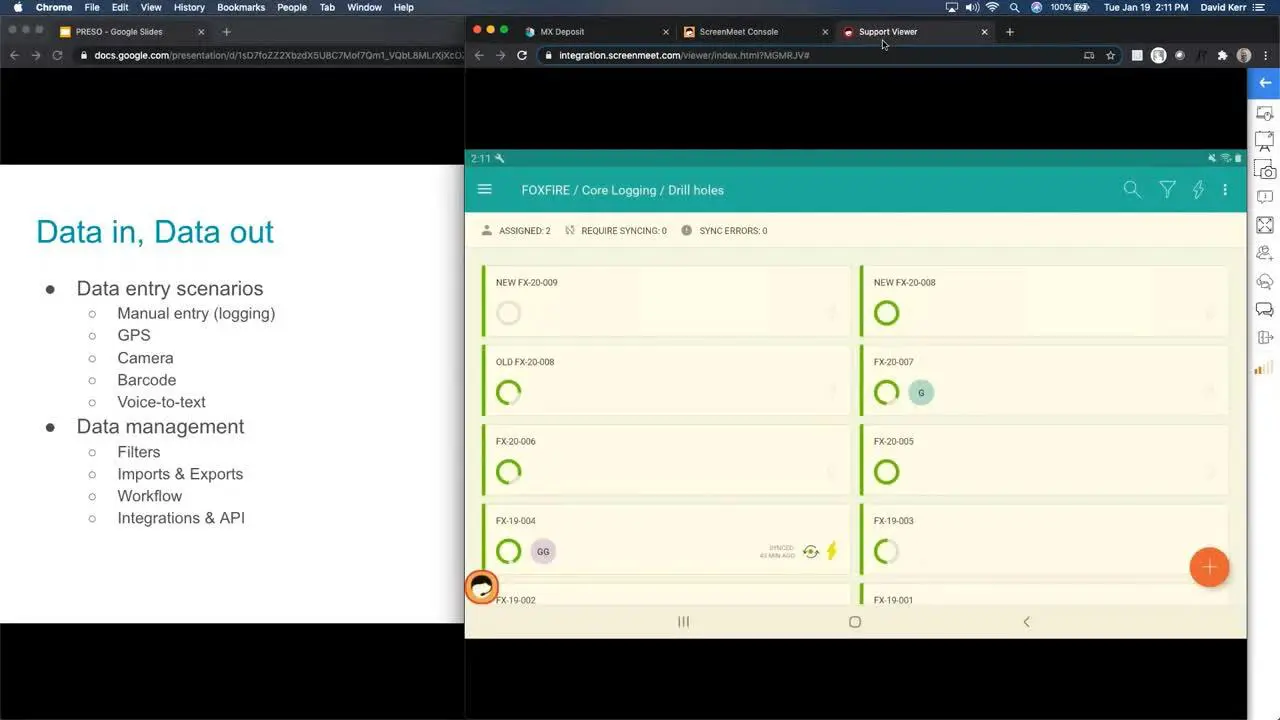Tap the G avatar on FX-20-007 card
Image resolution: width=1280 pixels, height=720 pixels.
click(x=921, y=392)
